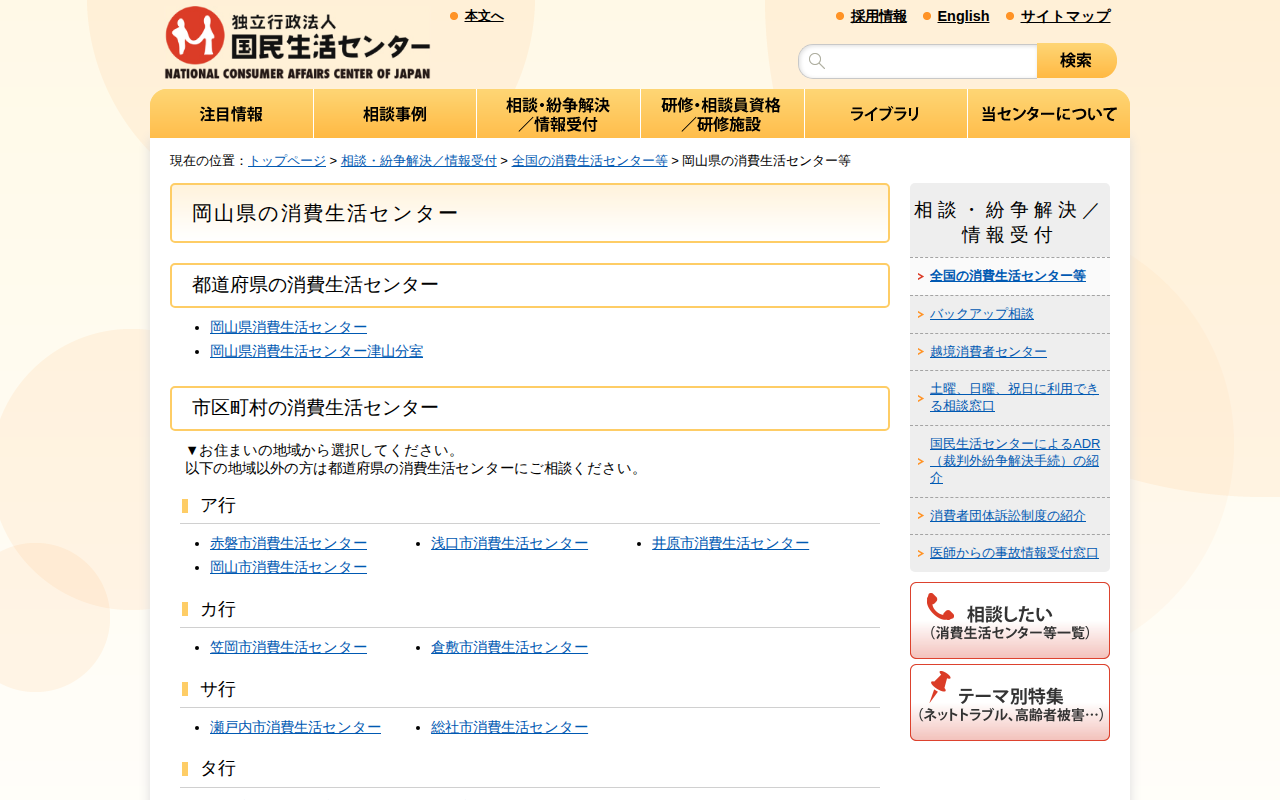The image size is (1280, 800).
Task: Open the 相談・紛争解決／情報受付 menu tab
Action: pos(558,114)
